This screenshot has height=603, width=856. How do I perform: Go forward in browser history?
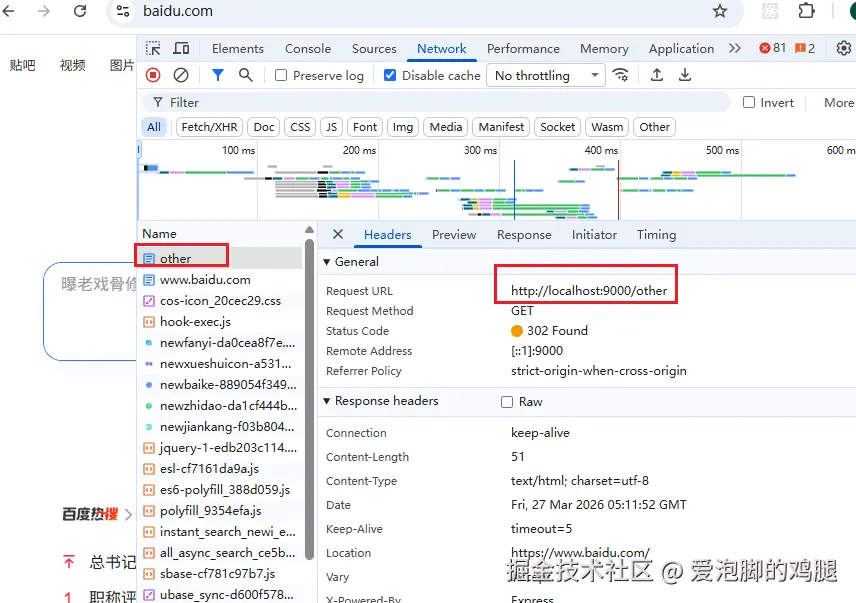coord(44,11)
